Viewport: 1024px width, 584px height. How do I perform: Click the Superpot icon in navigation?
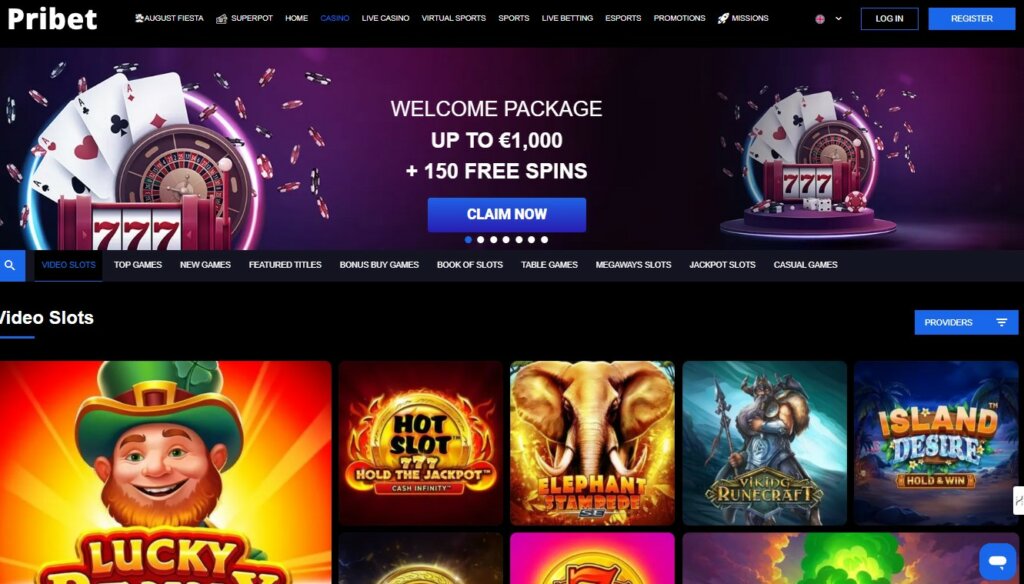tap(221, 18)
